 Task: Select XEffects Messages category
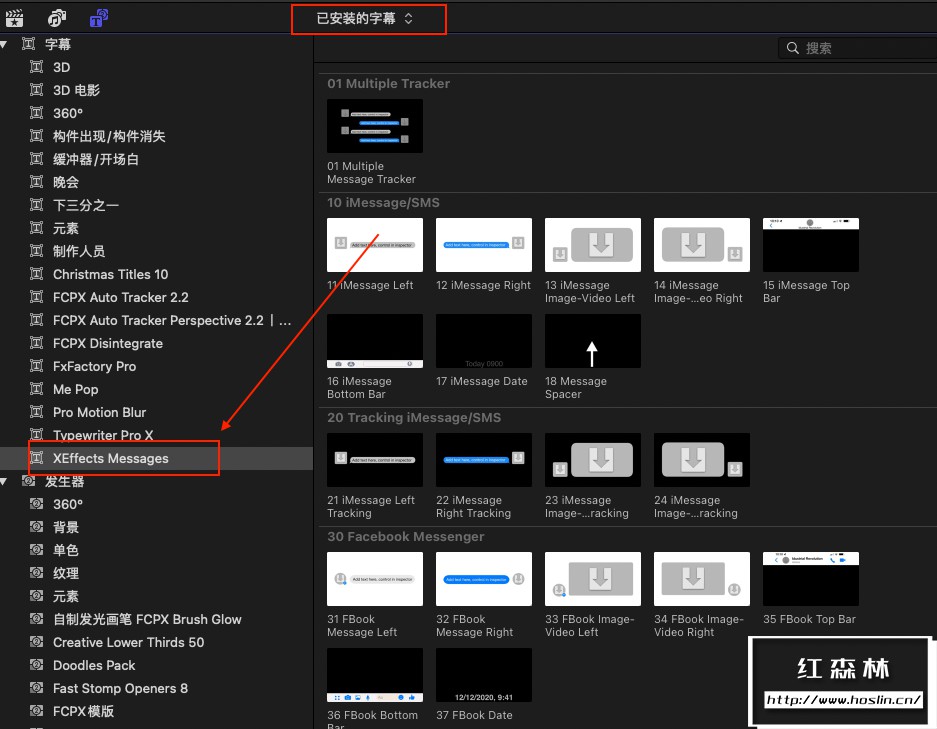(111, 458)
